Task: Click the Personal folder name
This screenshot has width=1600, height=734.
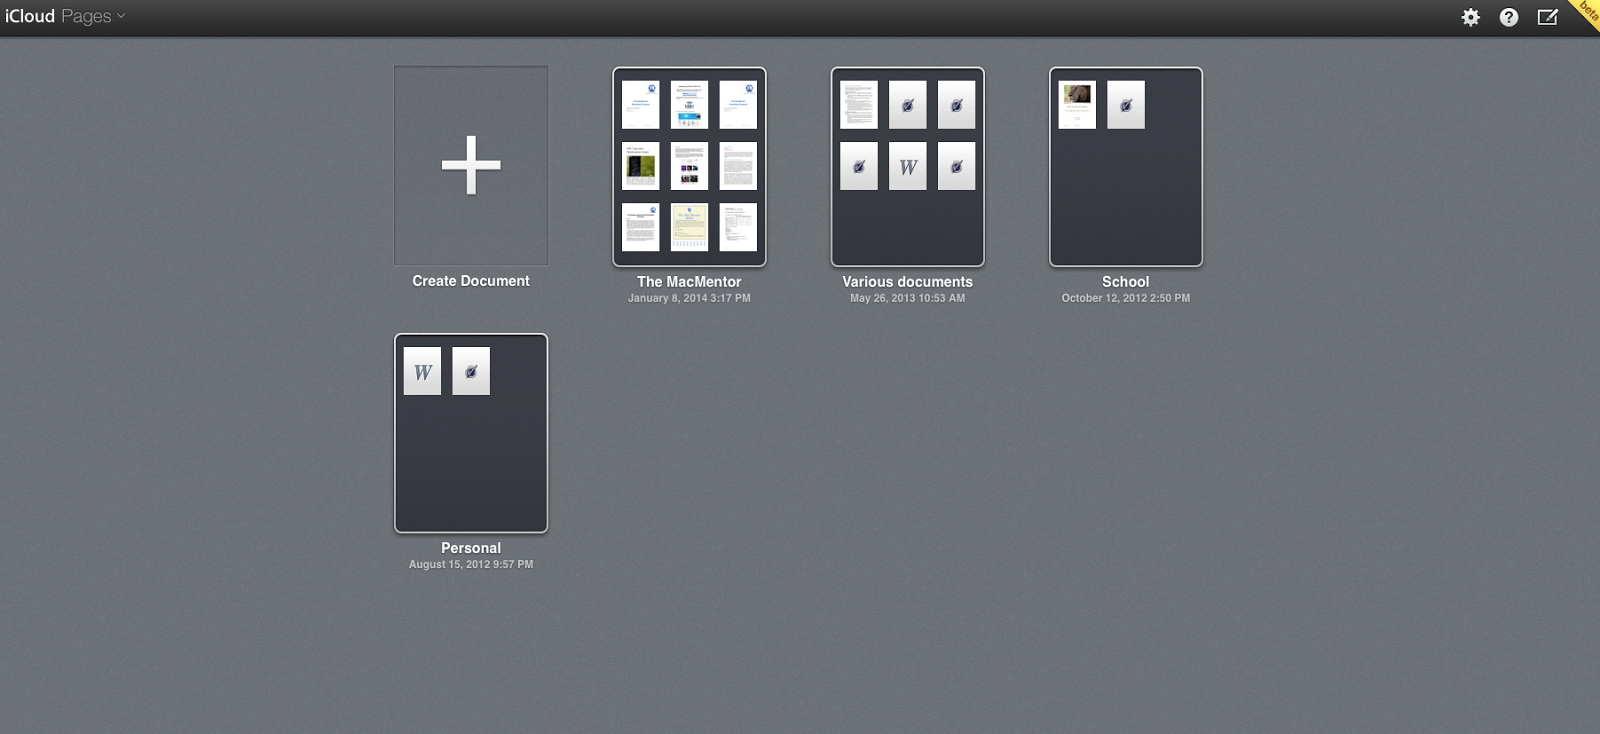Action: click(x=471, y=548)
